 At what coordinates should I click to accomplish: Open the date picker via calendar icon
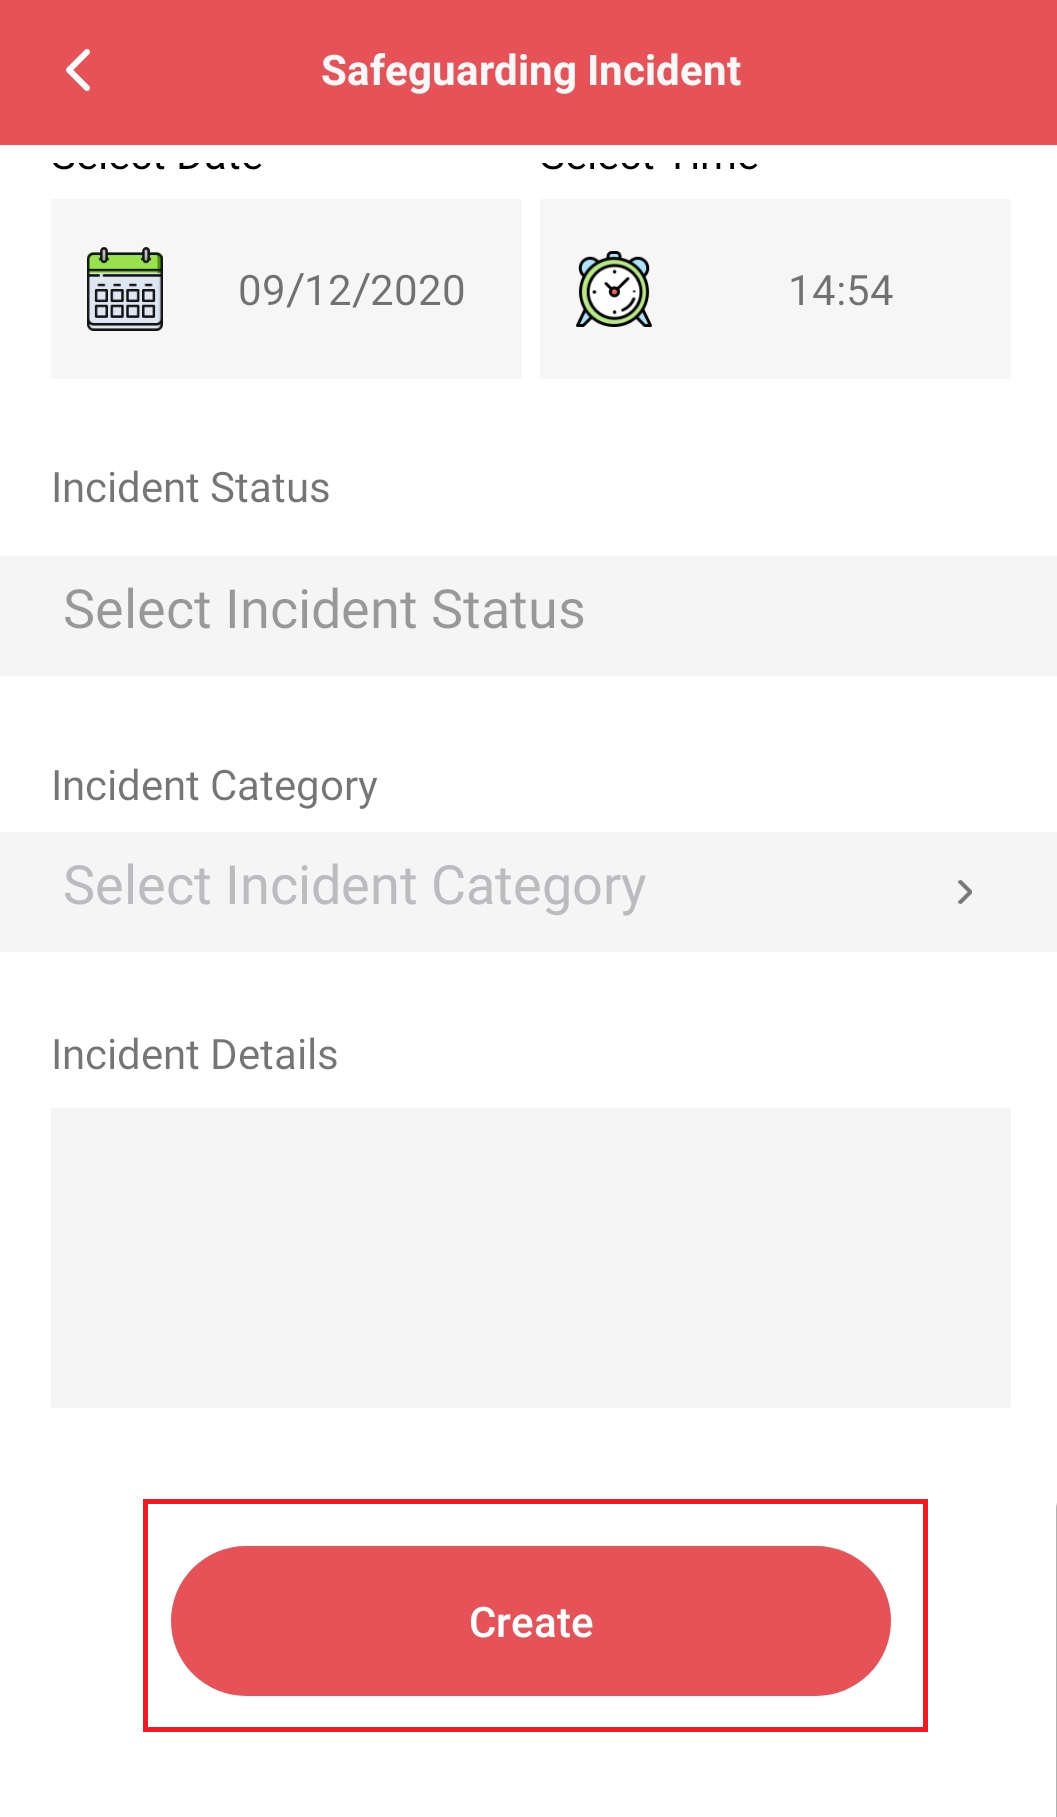pyautogui.click(x=125, y=289)
